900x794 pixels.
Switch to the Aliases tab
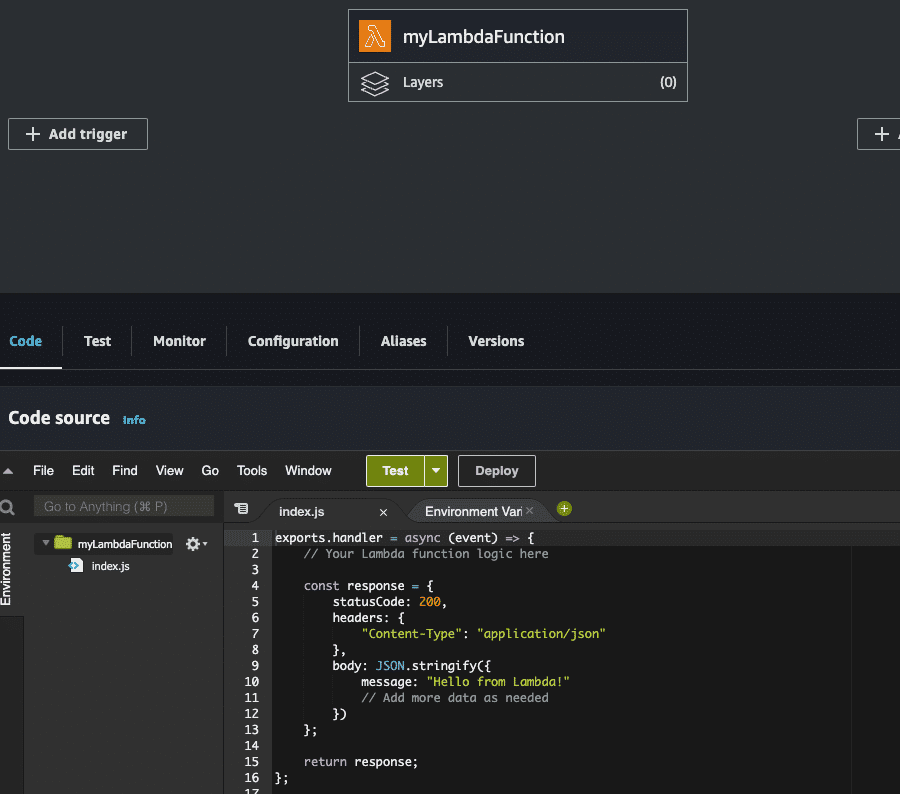tap(403, 341)
